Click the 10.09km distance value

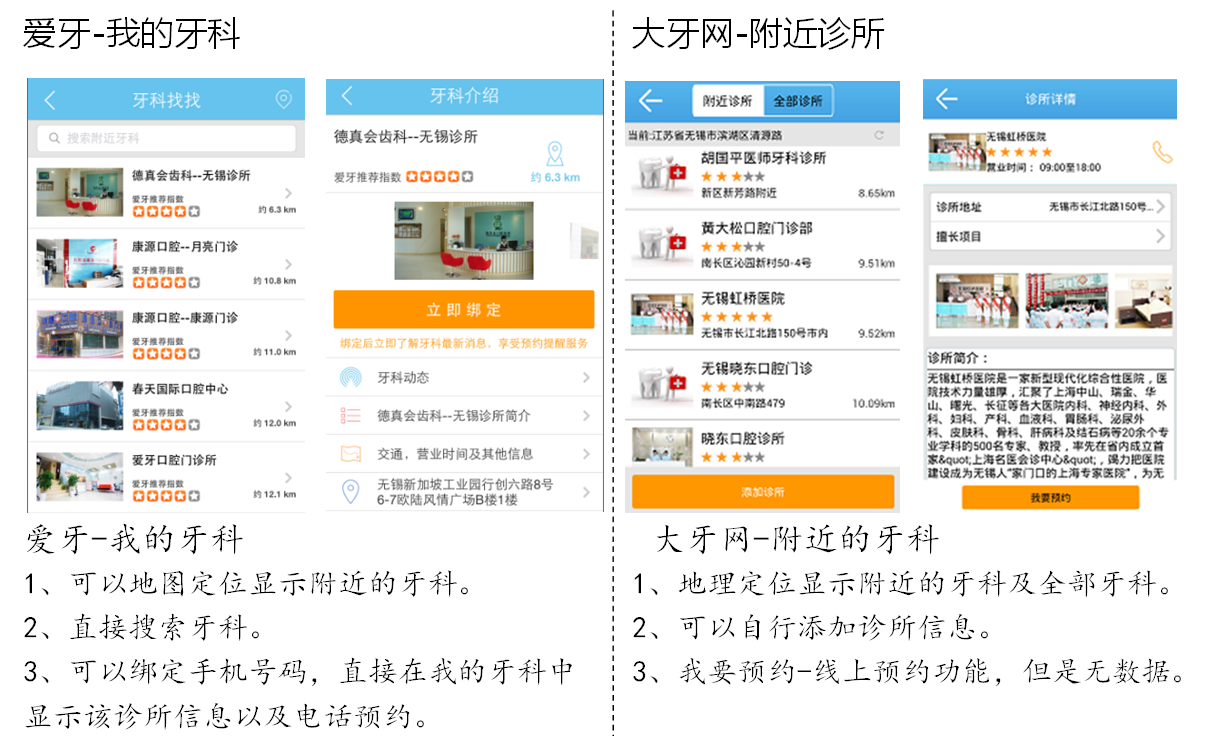click(873, 403)
